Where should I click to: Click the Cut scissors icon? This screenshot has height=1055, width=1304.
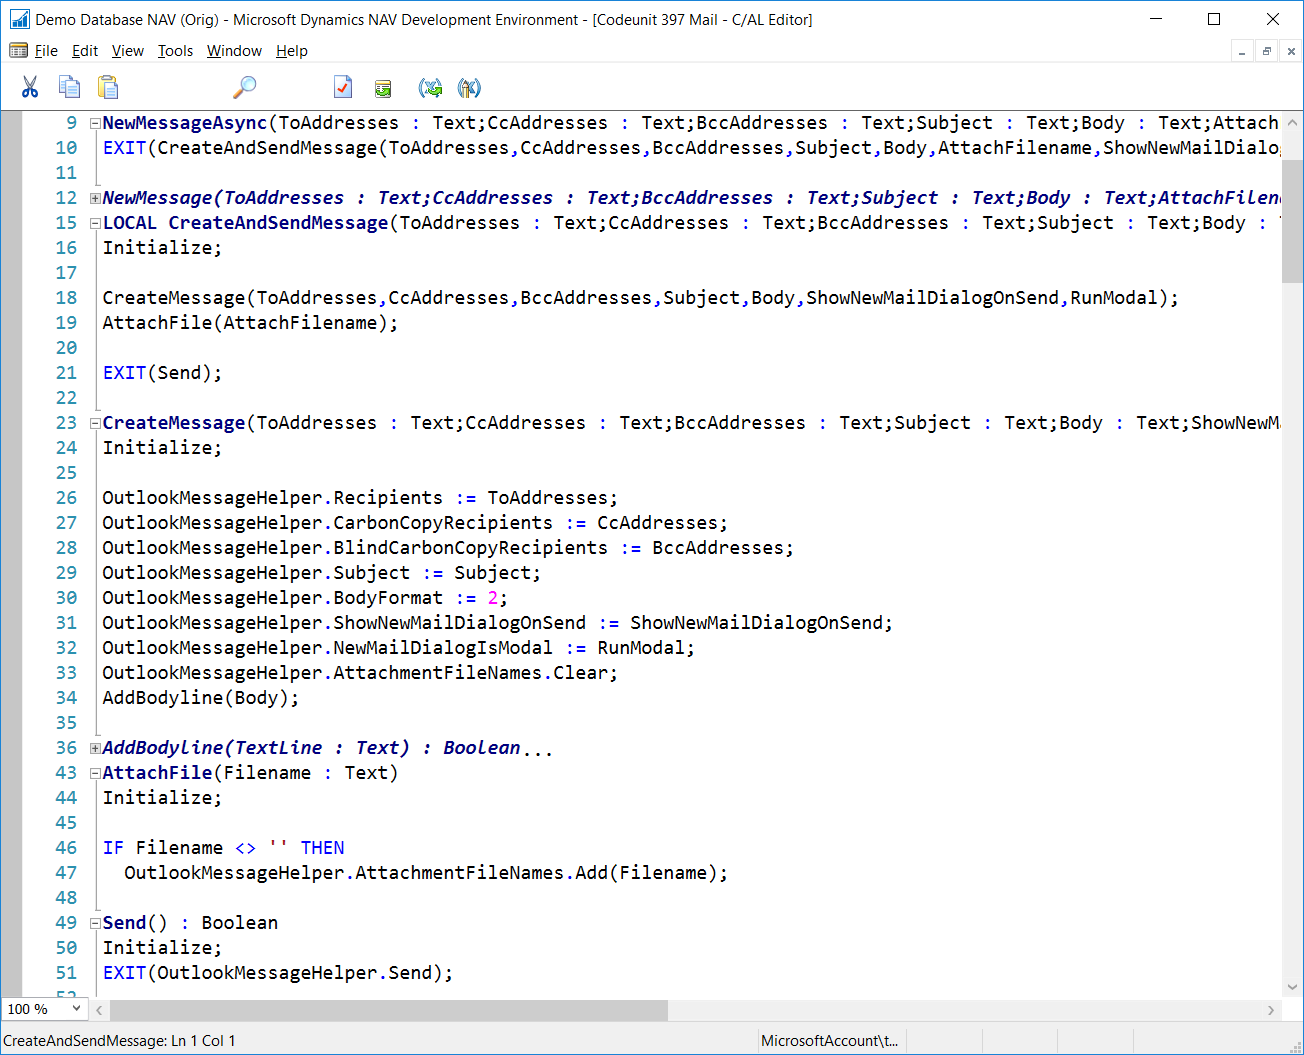(x=30, y=88)
